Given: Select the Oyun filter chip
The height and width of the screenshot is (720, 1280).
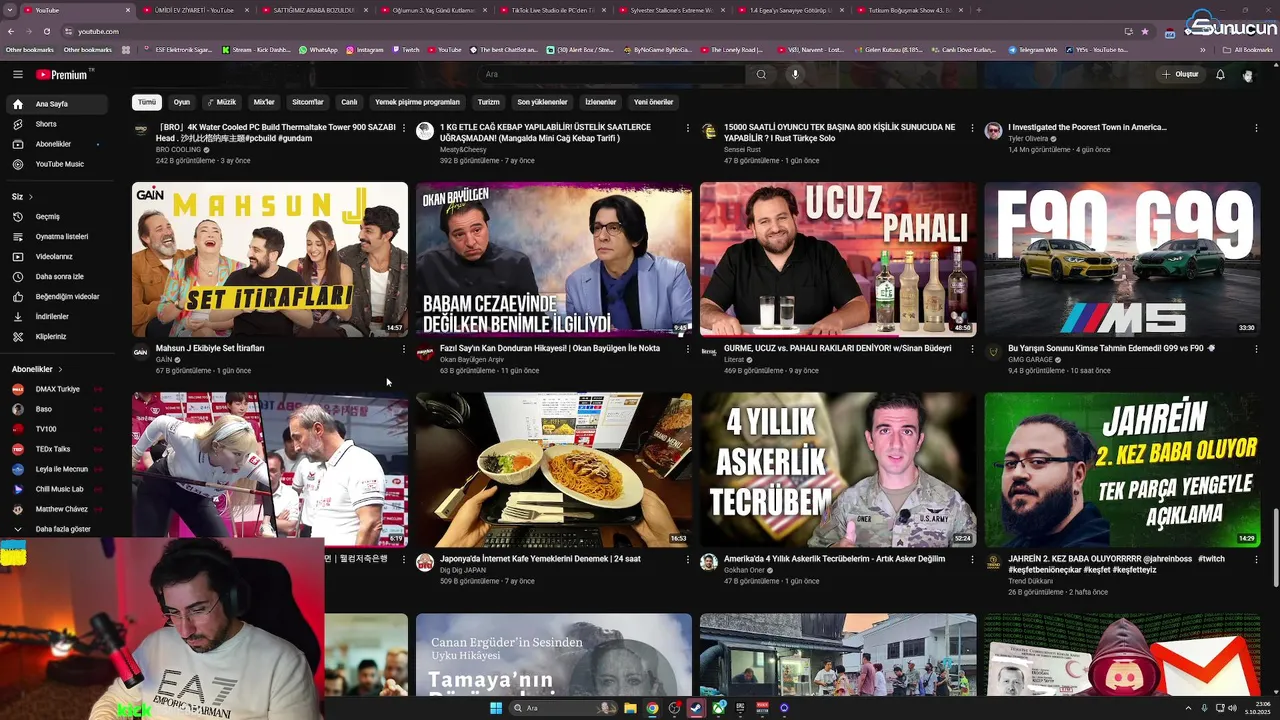Looking at the screenshot, I should 182,102.
